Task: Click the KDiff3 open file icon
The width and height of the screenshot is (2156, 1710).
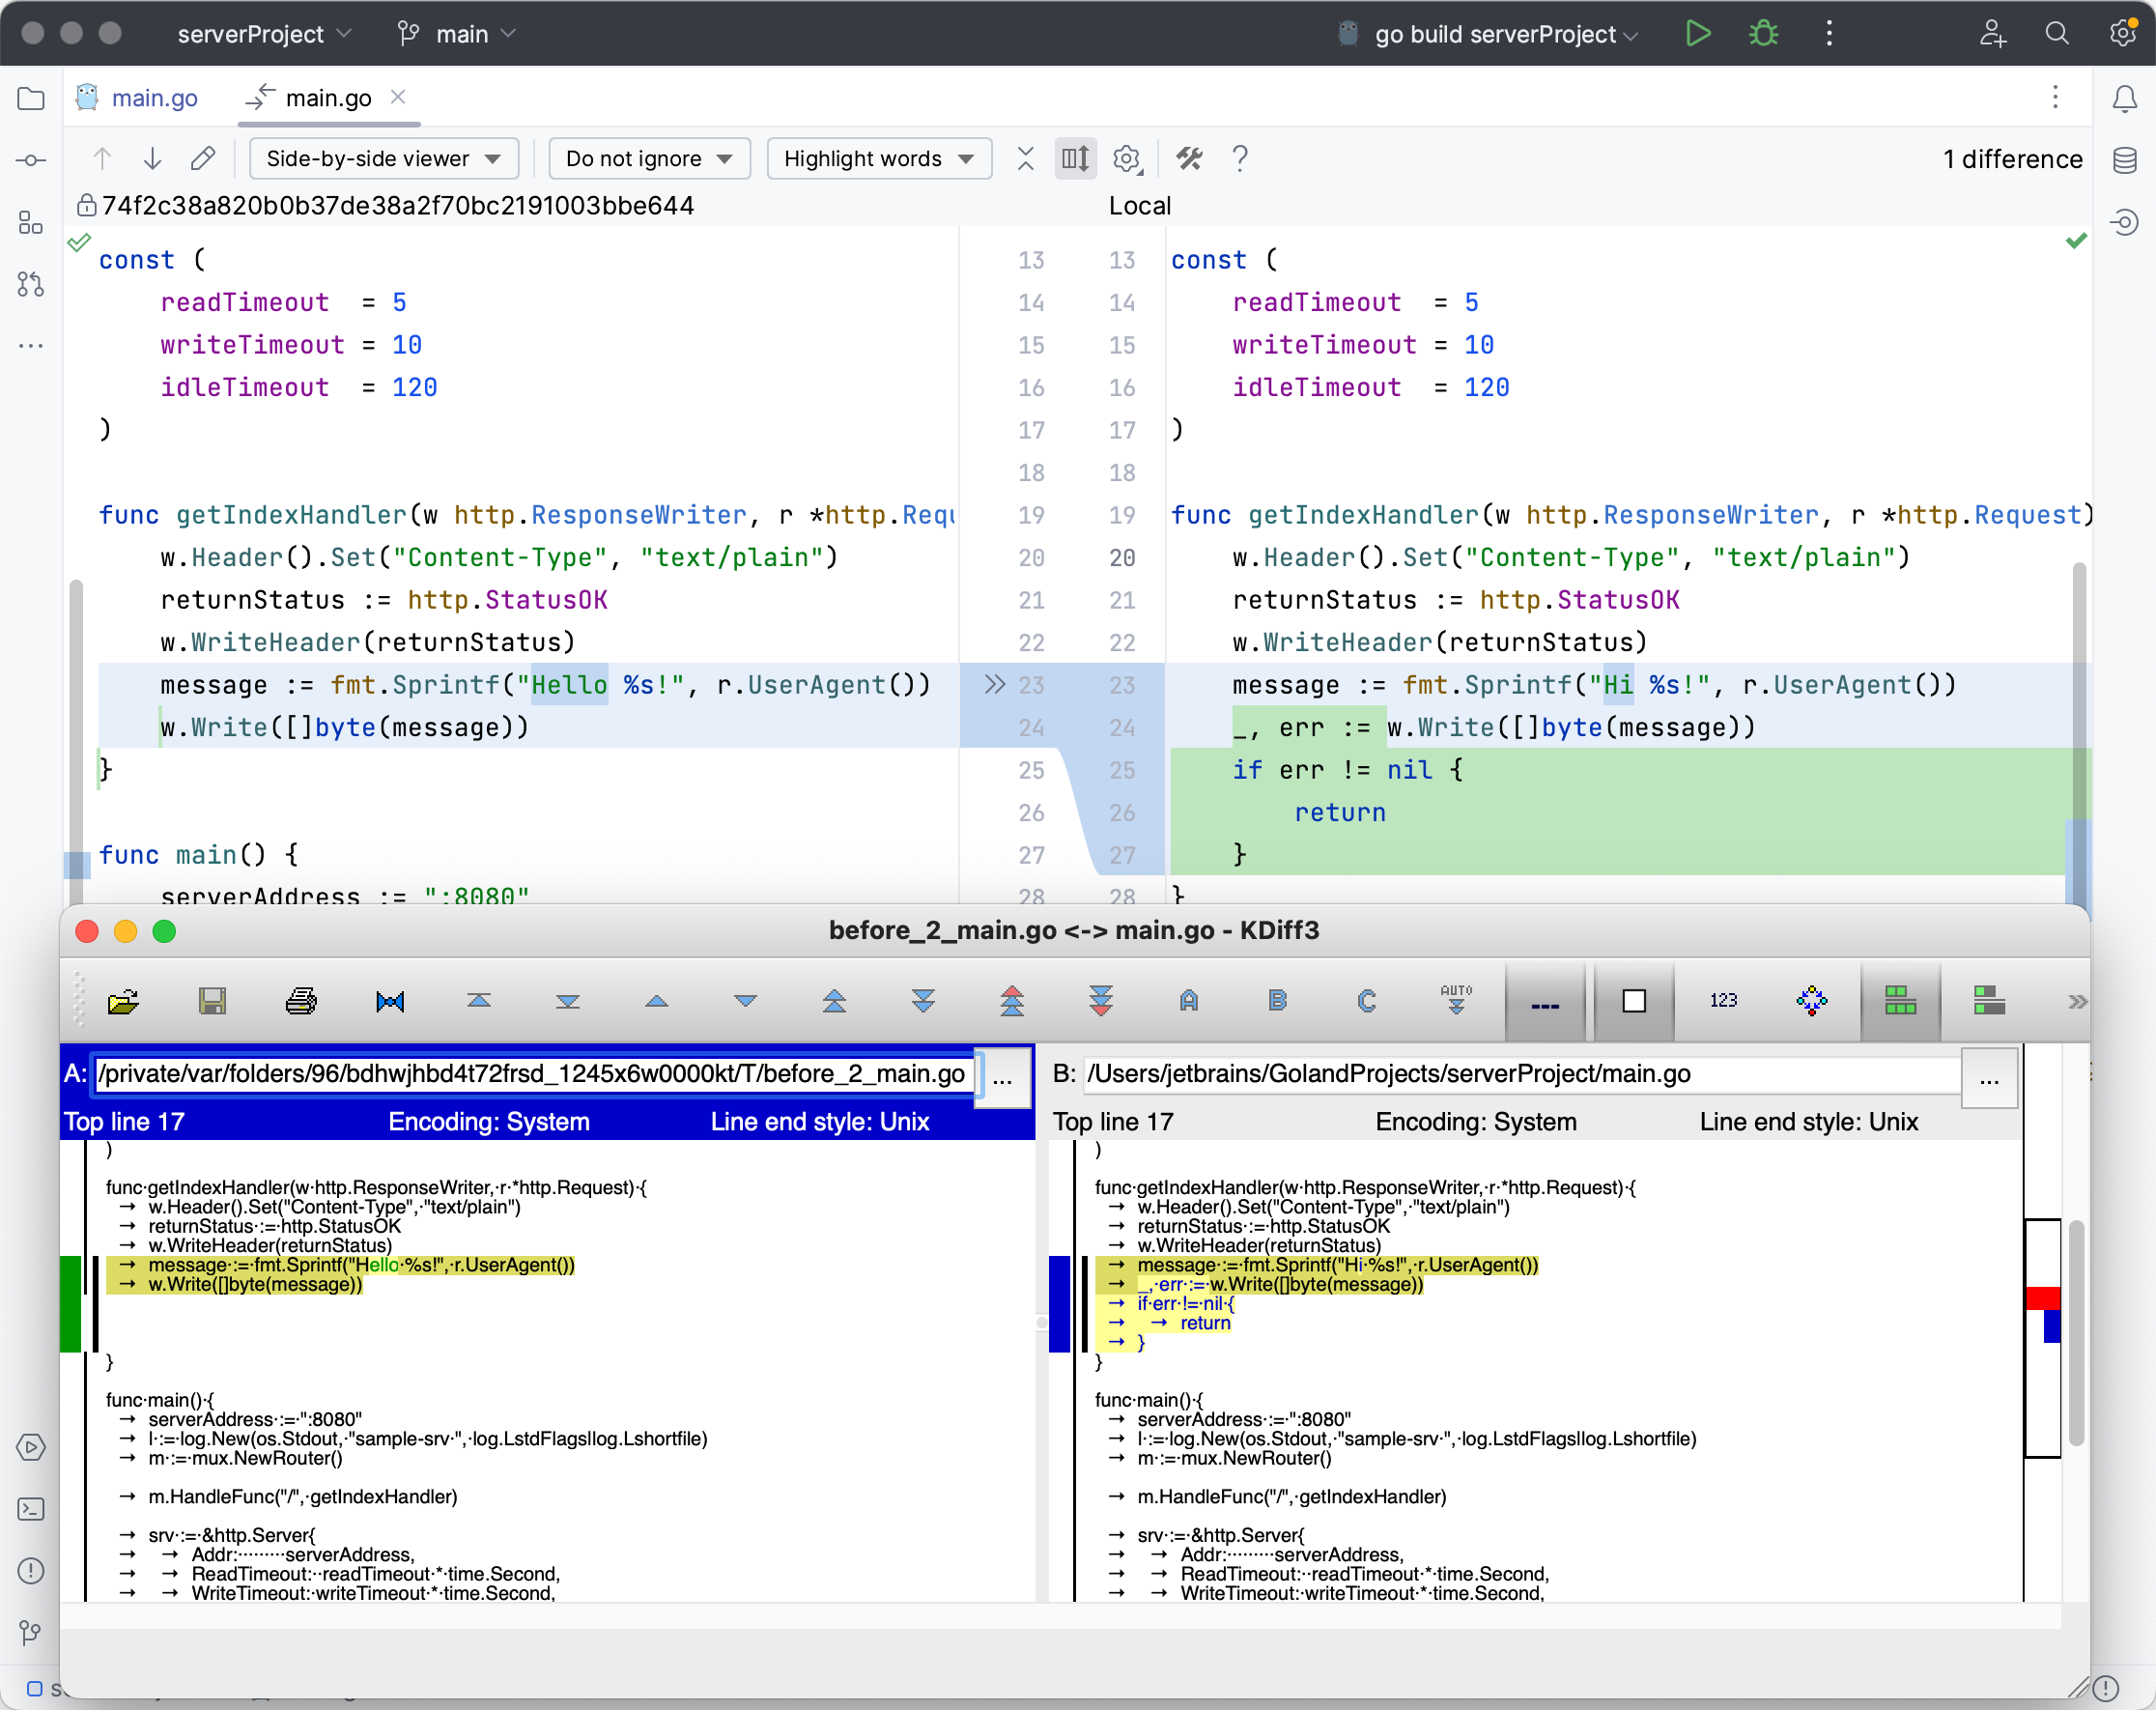Action: click(123, 1001)
